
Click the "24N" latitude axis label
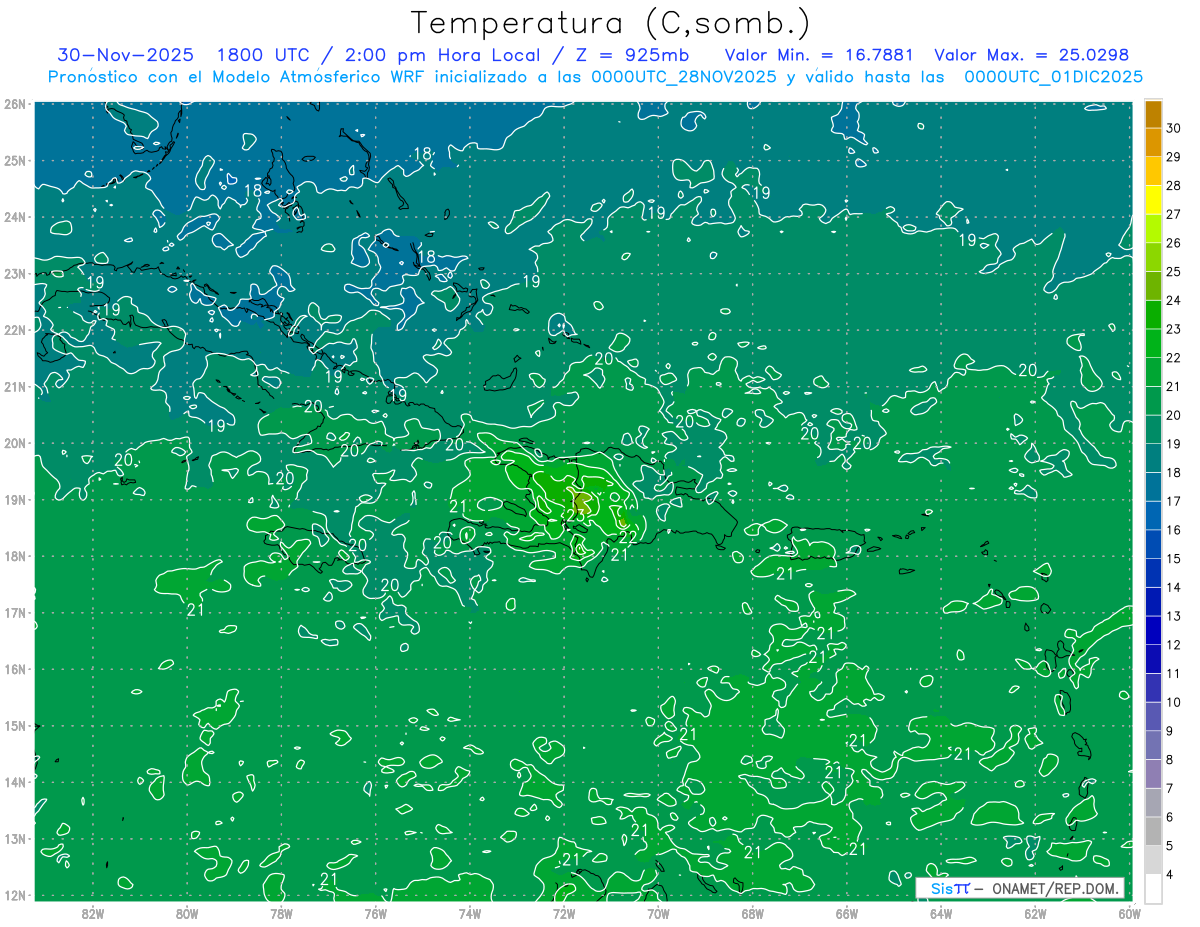tap(15, 217)
